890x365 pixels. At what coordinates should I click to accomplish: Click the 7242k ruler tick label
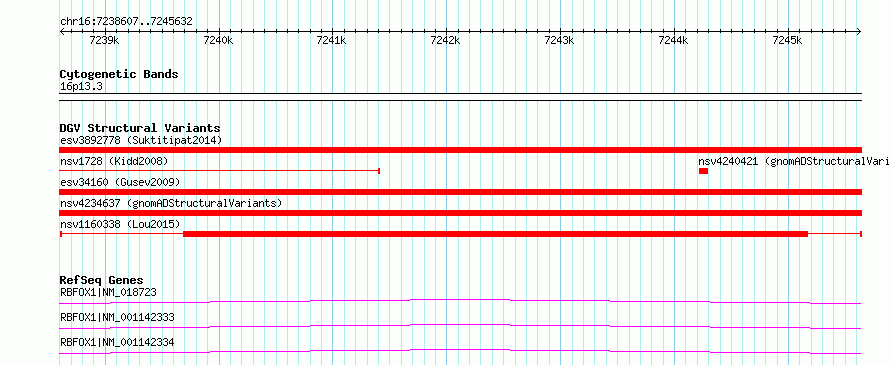click(446, 40)
